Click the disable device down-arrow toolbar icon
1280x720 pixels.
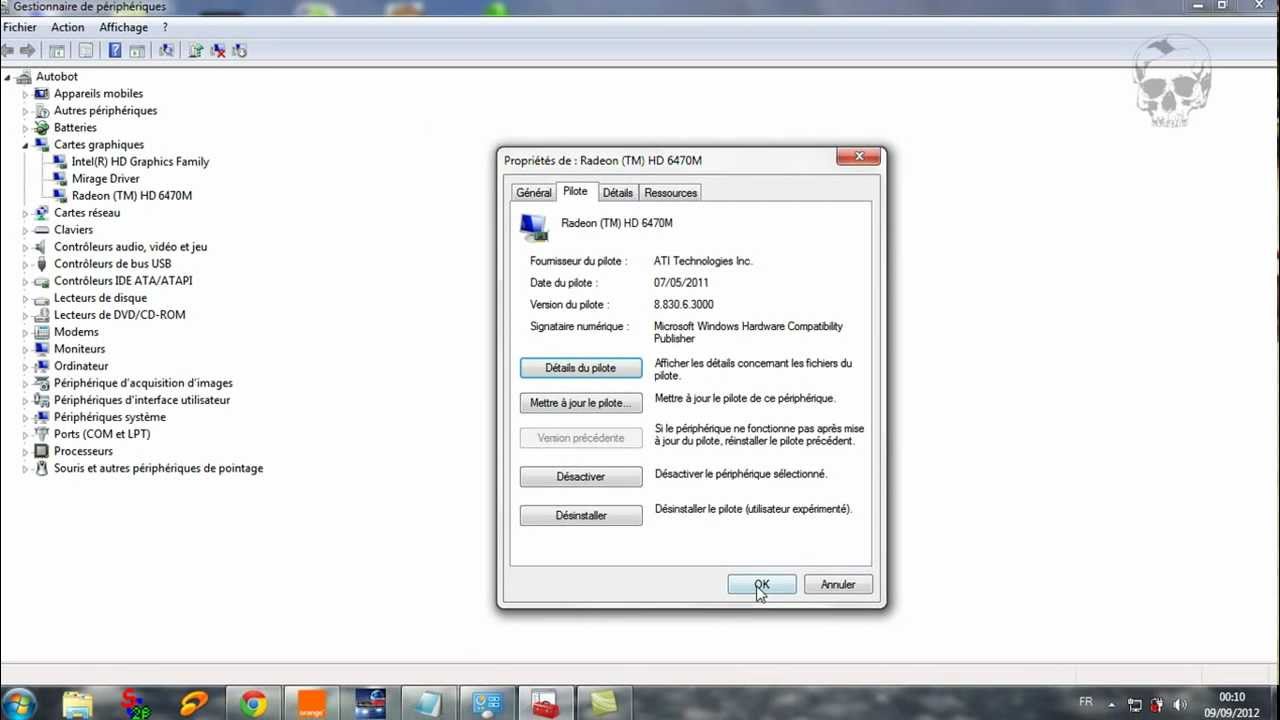(x=239, y=50)
